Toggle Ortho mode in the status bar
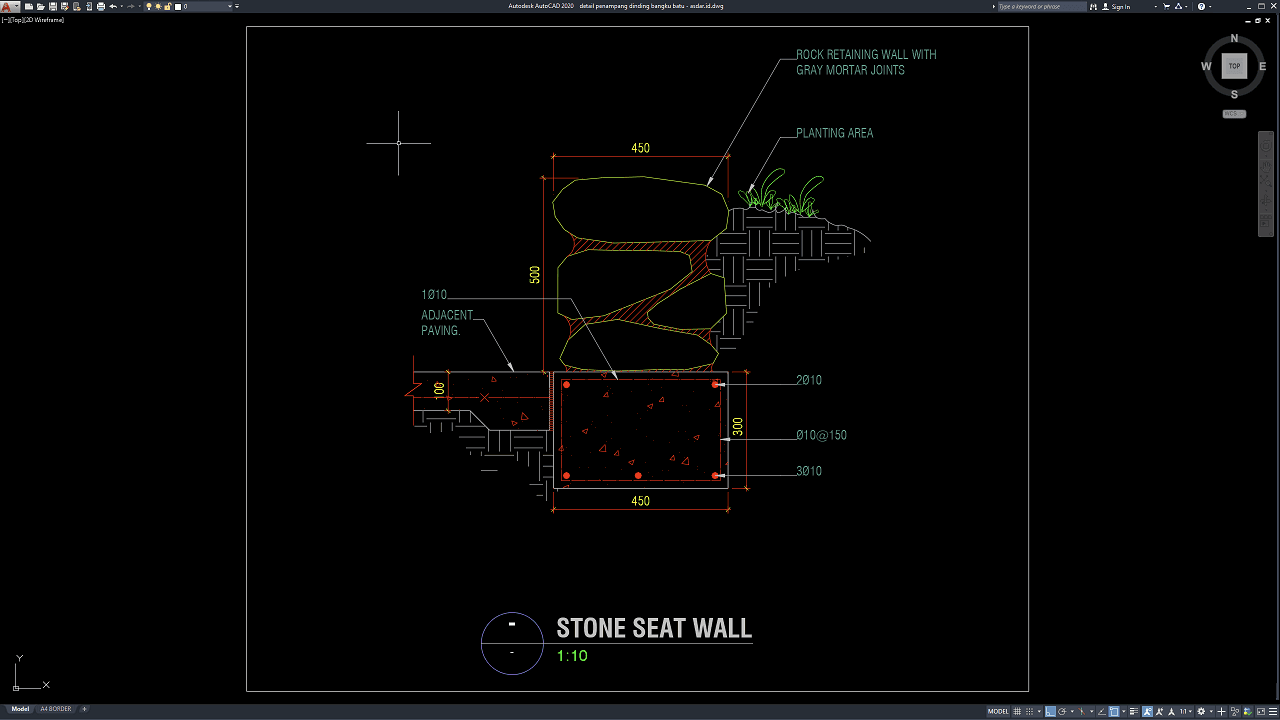The height and width of the screenshot is (720, 1280). point(1051,711)
